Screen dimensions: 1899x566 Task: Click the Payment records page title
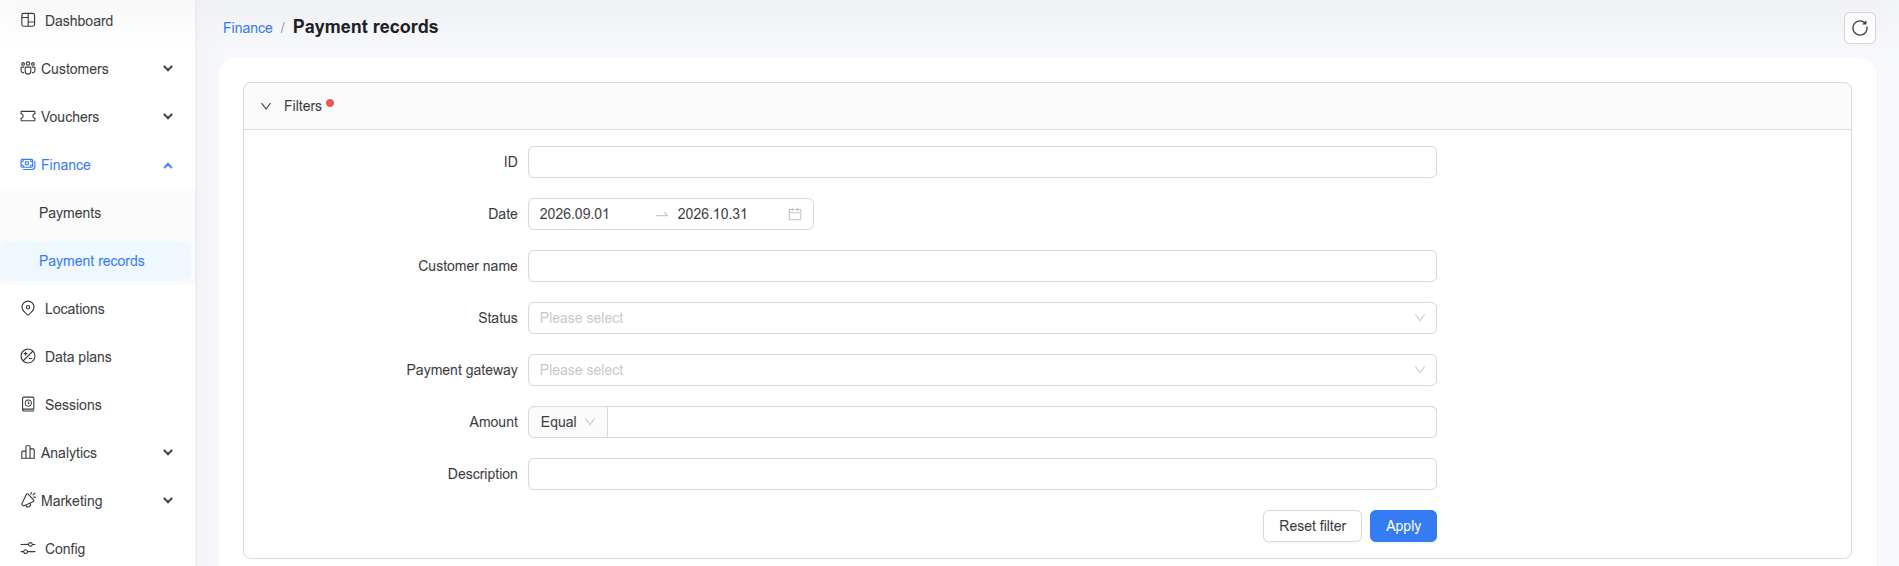pyautogui.click(x=365, y=27)
